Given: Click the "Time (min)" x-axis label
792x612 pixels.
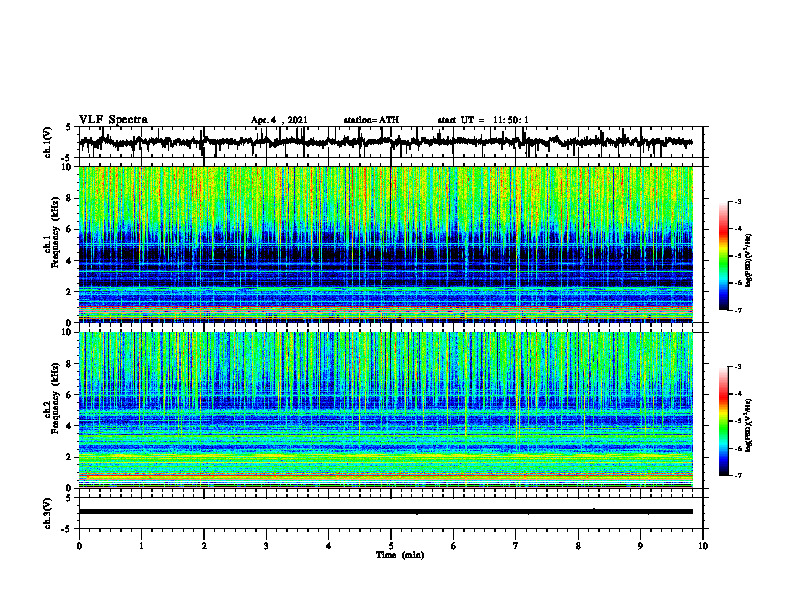Looking at the screenshot, I should pos(400,555).
